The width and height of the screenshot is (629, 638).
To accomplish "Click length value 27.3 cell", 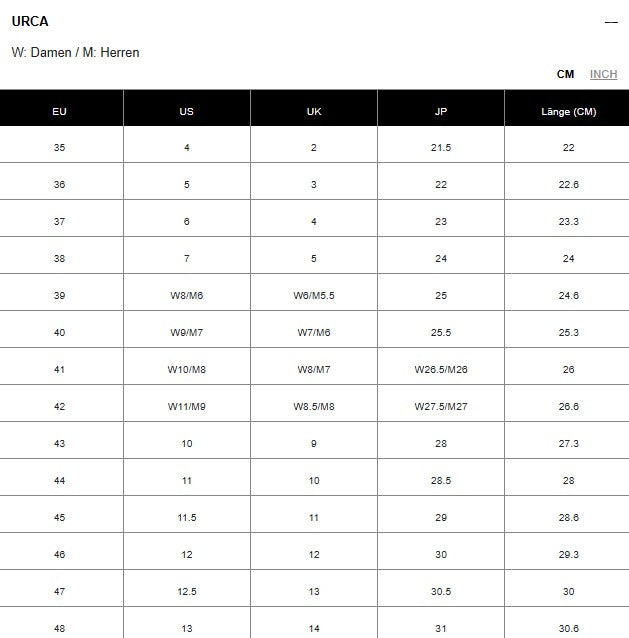I will [x=568, y=443].
